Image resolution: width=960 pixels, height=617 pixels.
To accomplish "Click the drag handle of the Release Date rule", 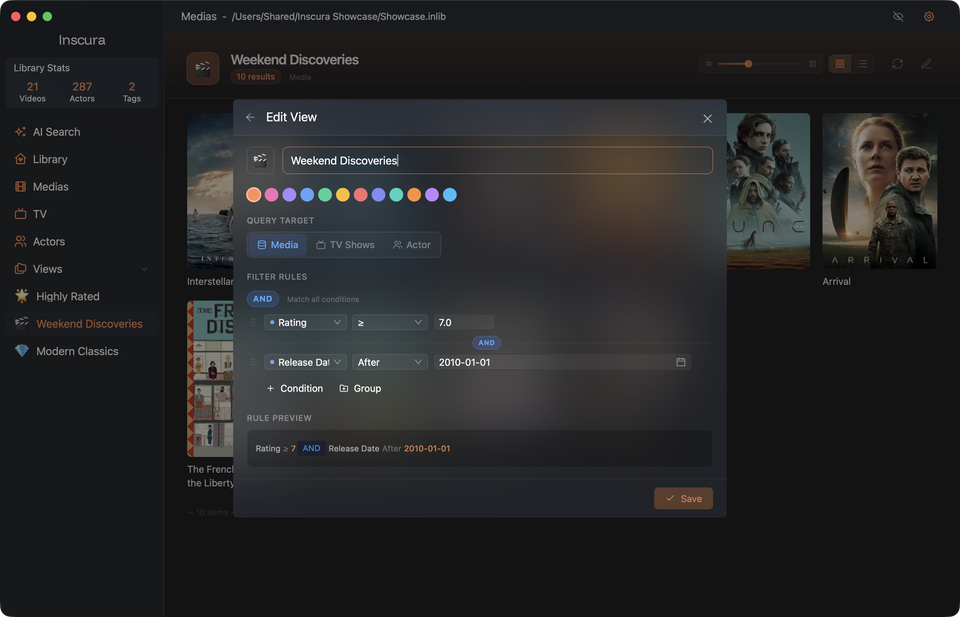I will [x=253, y=362].
